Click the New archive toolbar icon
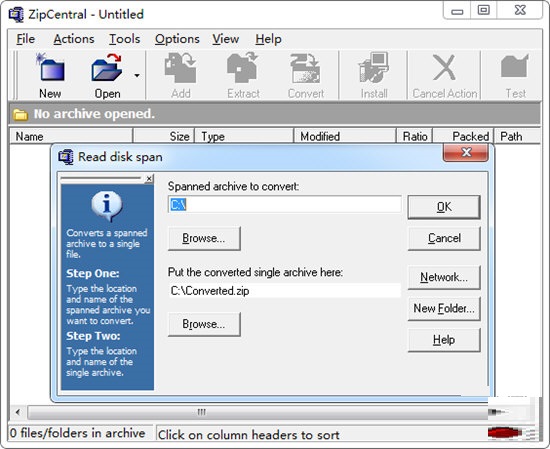This screenshot has width=550, height=449. [x=50, y=67]
